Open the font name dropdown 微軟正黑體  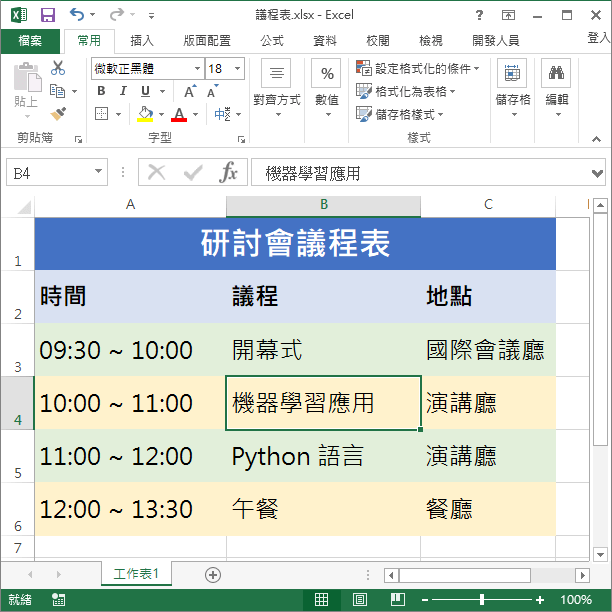pos(198,69)
